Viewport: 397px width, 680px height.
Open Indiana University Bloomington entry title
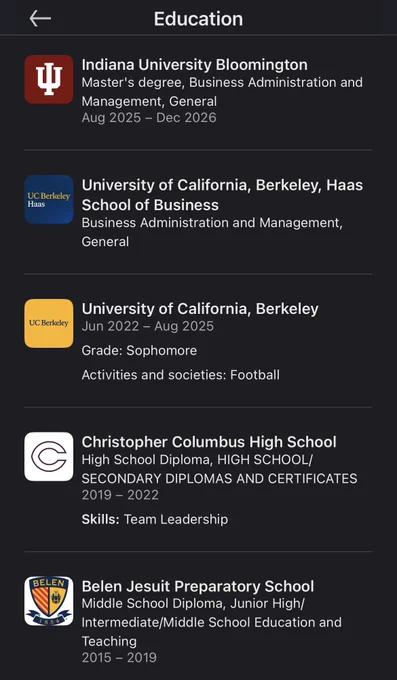(x=194, y=65)
